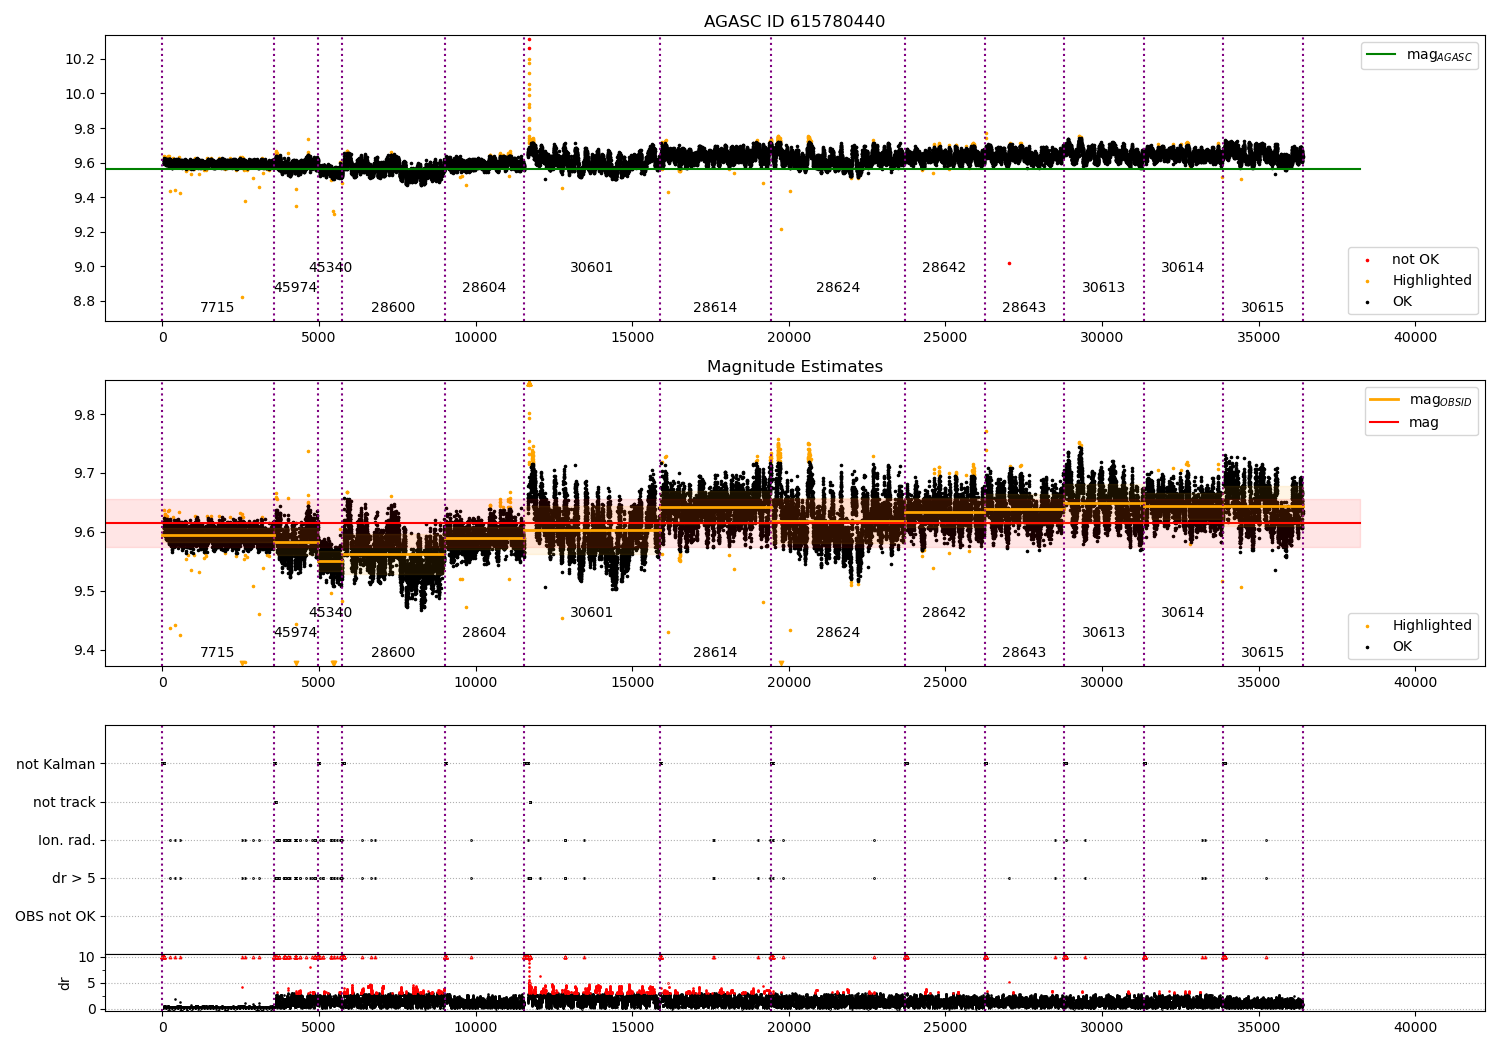Click the isolated red 'not OK' point near 9.0
Screen dimensions: 1500x1050
1009,263
